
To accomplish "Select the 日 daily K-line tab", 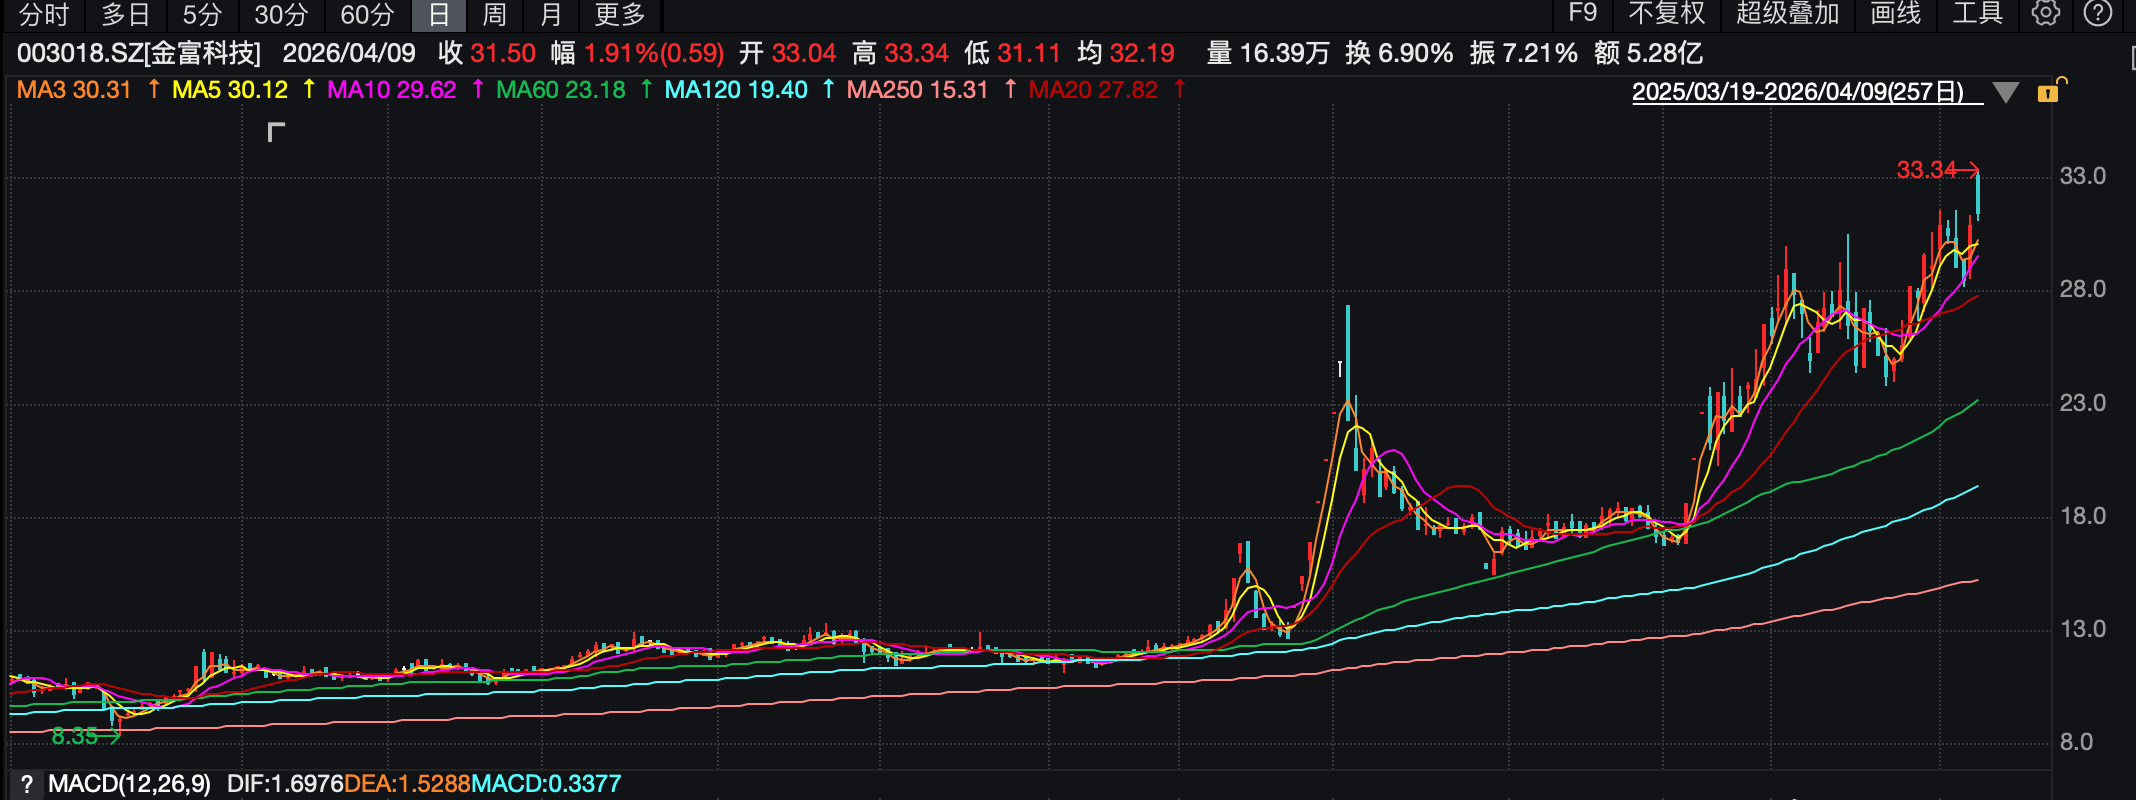I will tap(439, 15).
